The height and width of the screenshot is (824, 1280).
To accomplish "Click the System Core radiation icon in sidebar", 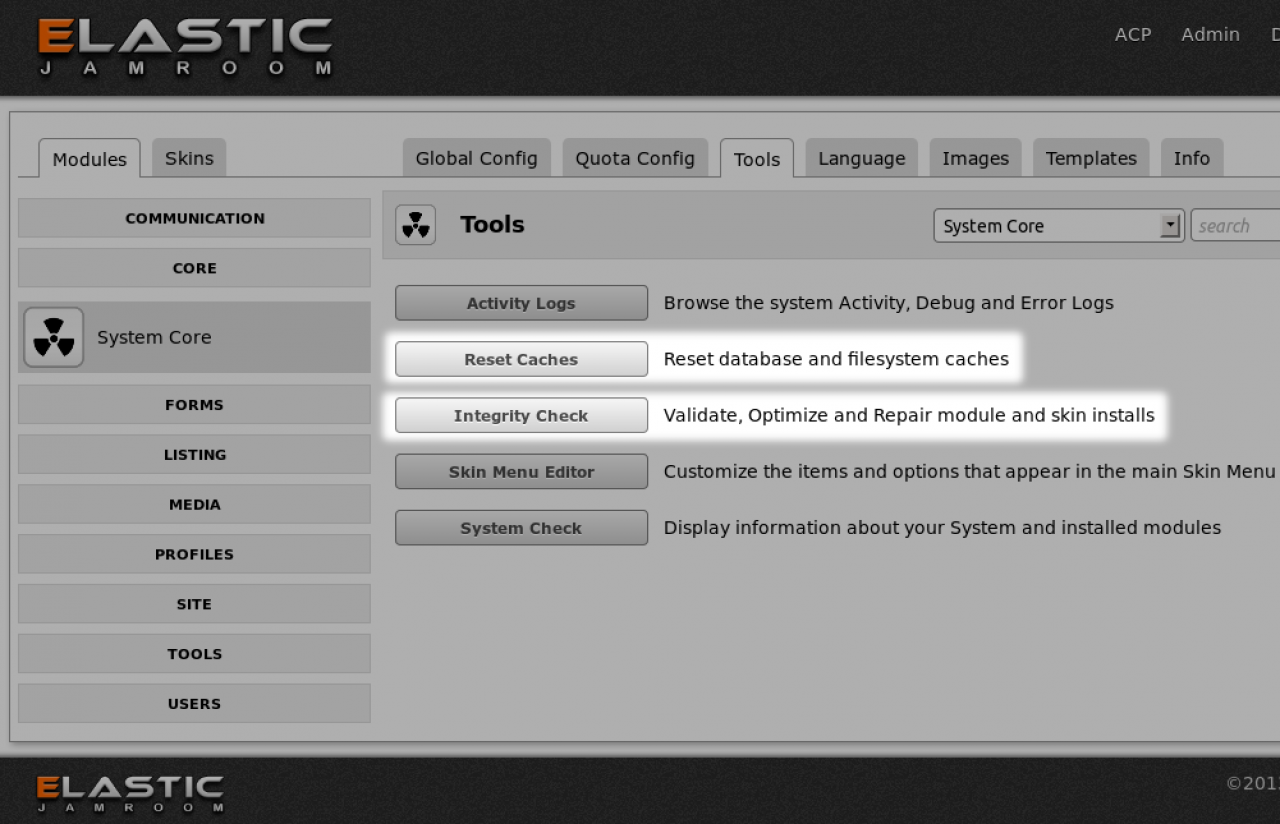I will (x=53, y=338).
